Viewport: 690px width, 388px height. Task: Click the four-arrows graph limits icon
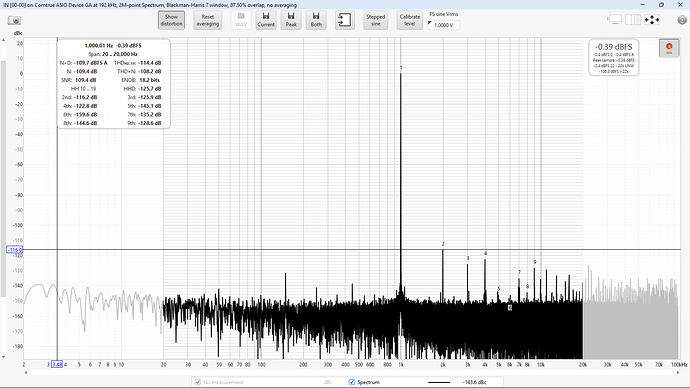[x=652, y=20]
